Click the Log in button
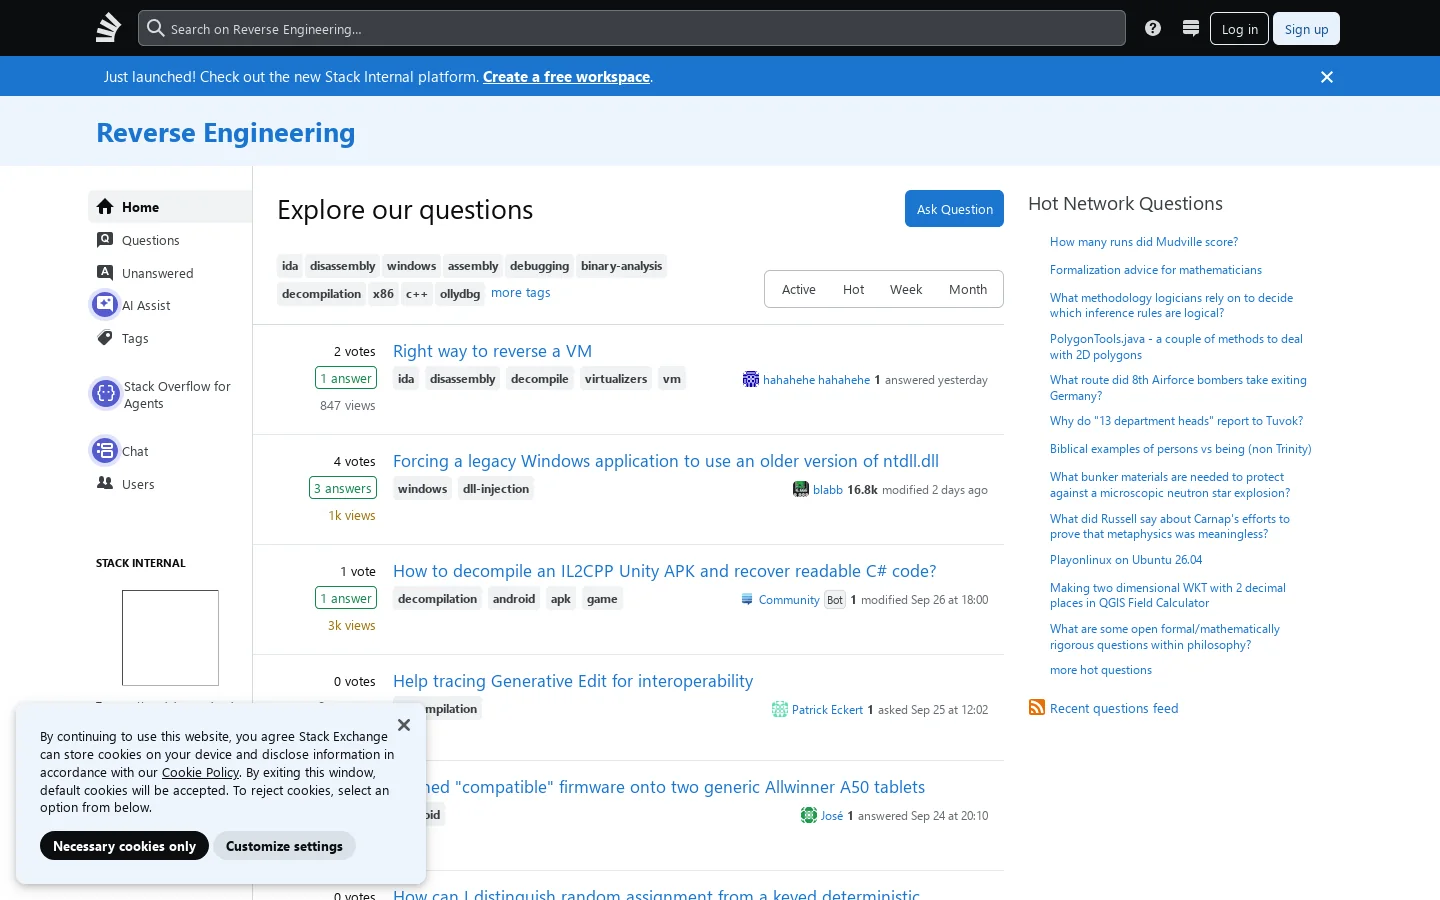This screenshot has height=900, width=1440. 1239,29
